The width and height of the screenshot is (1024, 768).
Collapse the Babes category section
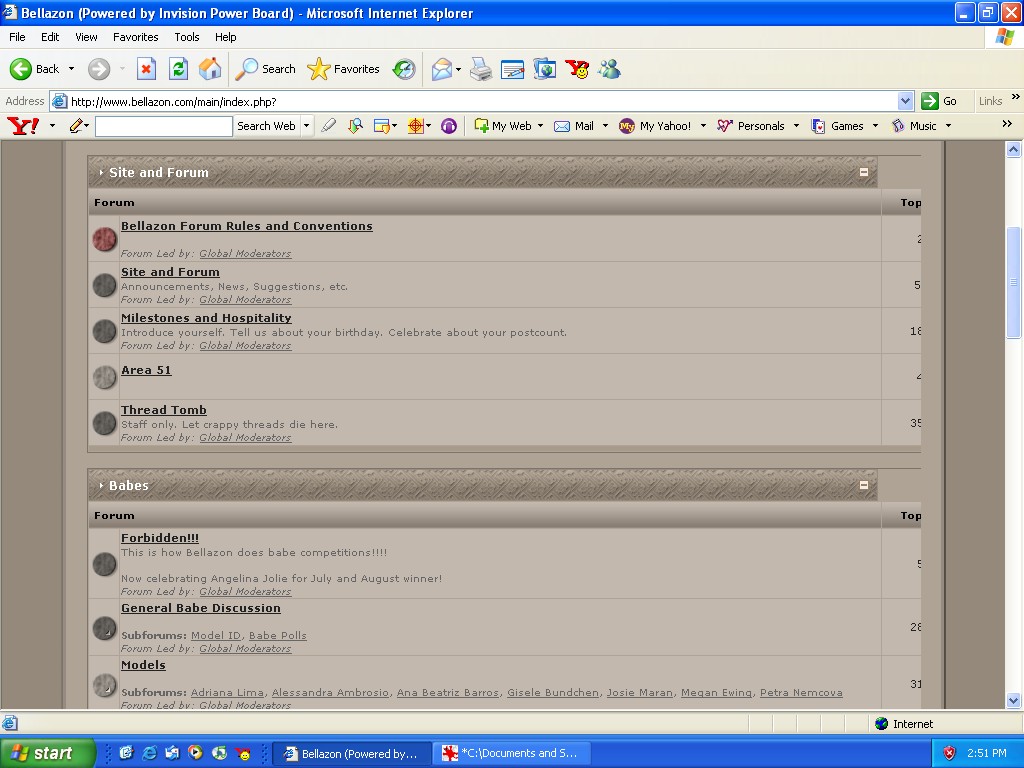coord(863,485)
